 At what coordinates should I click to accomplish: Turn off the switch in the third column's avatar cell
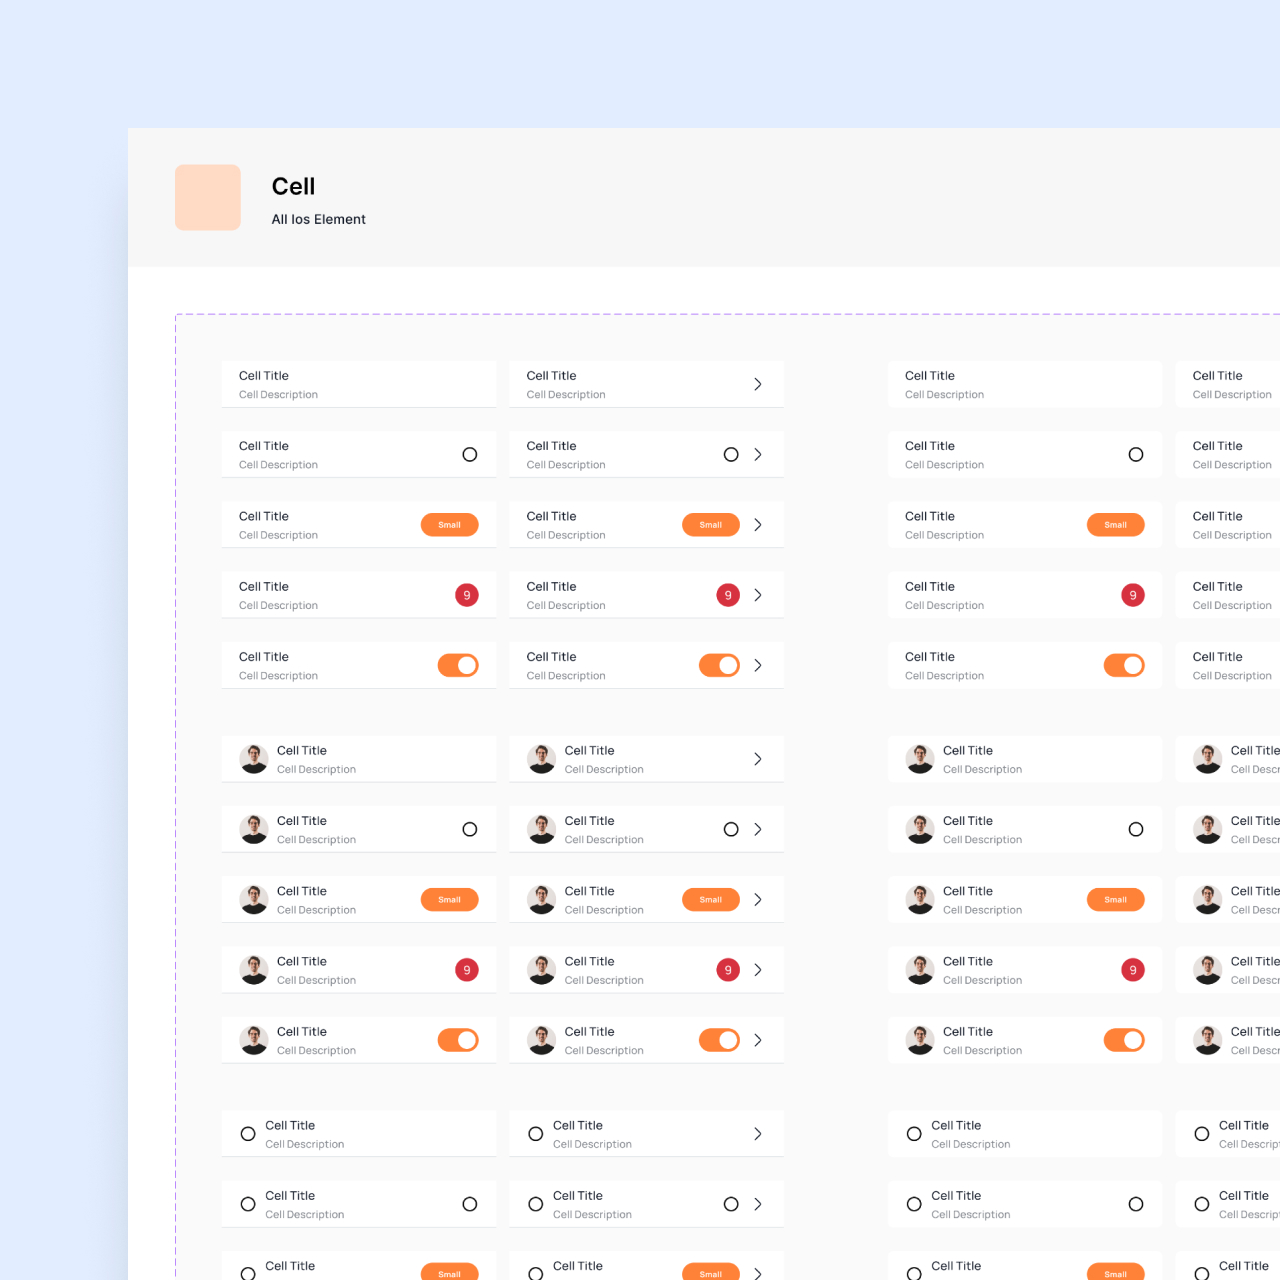pyautogui.click(x=1124, y=1040)
